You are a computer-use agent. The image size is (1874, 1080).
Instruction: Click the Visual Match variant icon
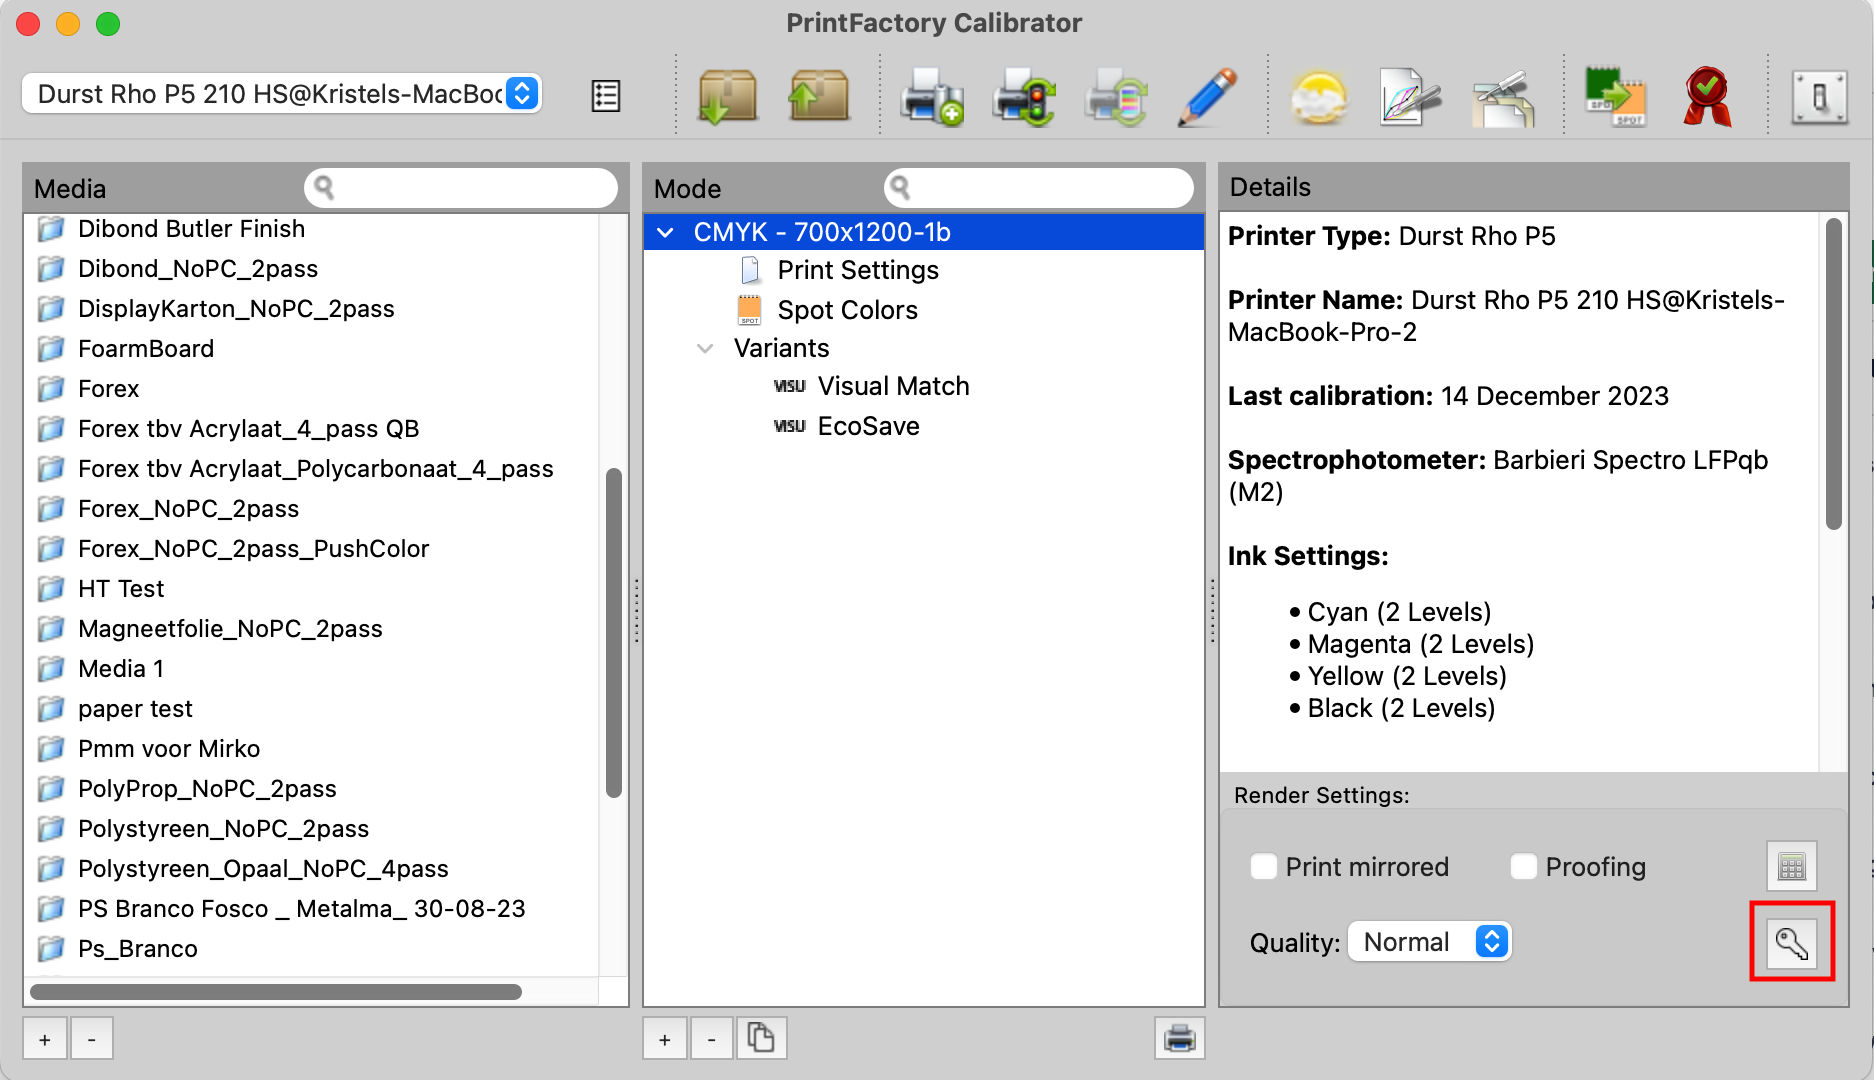point(789,386)
